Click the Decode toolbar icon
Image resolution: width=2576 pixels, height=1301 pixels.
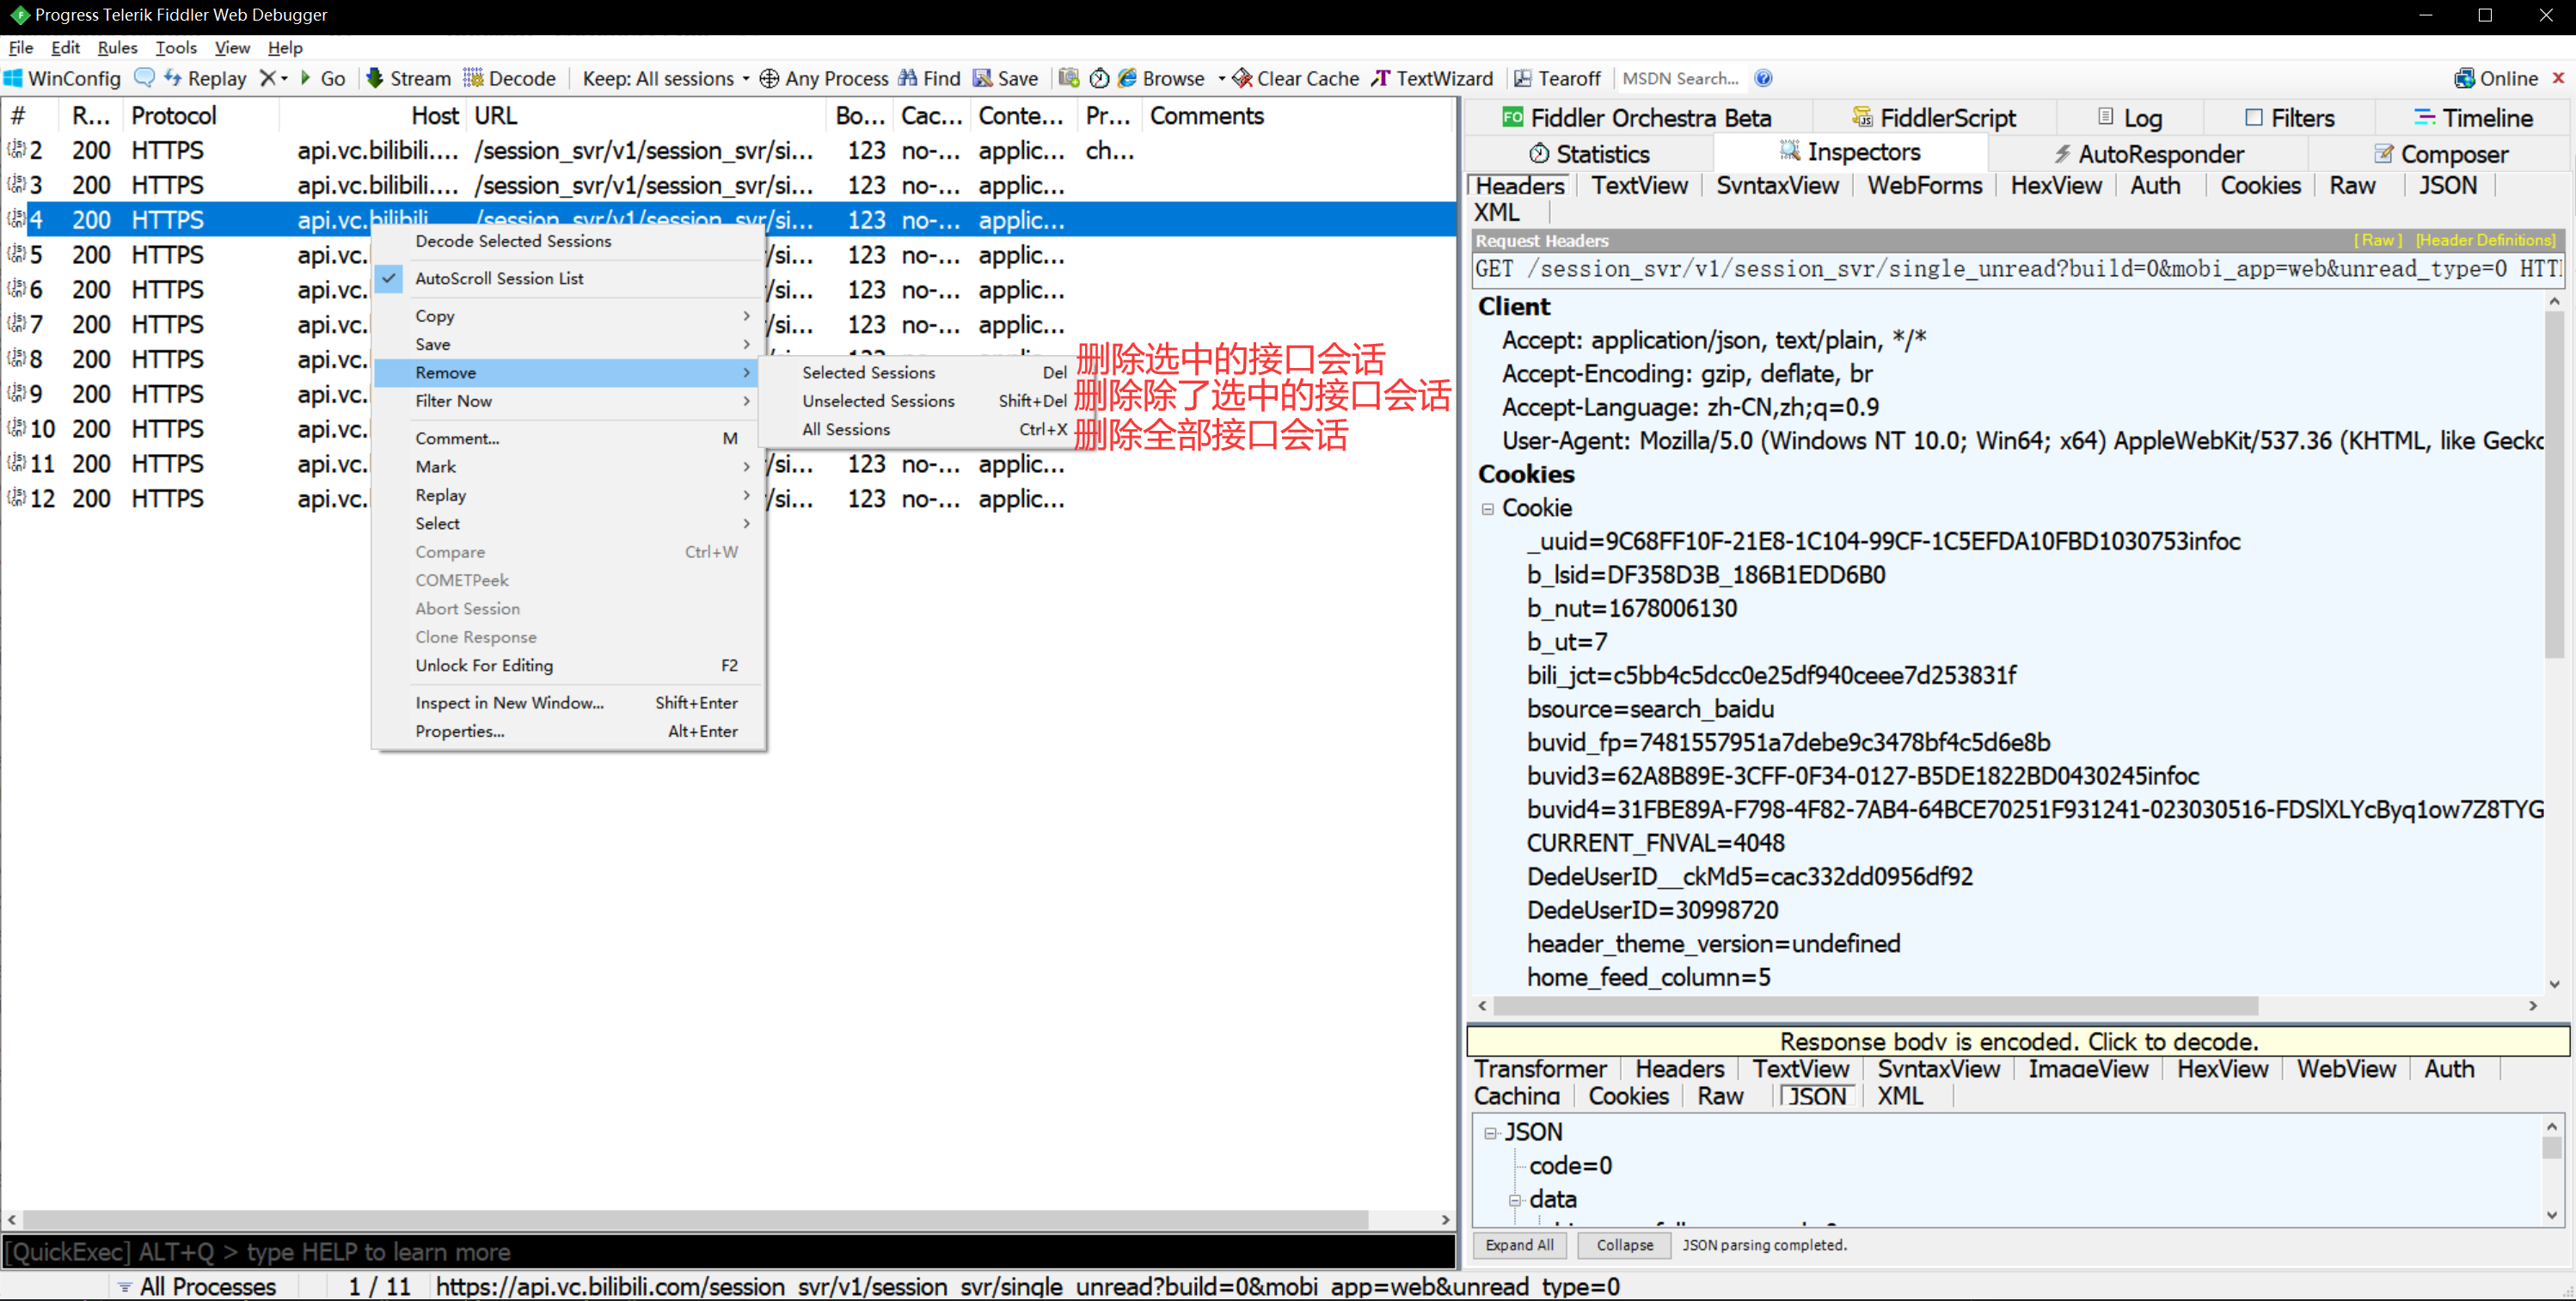(x=474, y=78)
